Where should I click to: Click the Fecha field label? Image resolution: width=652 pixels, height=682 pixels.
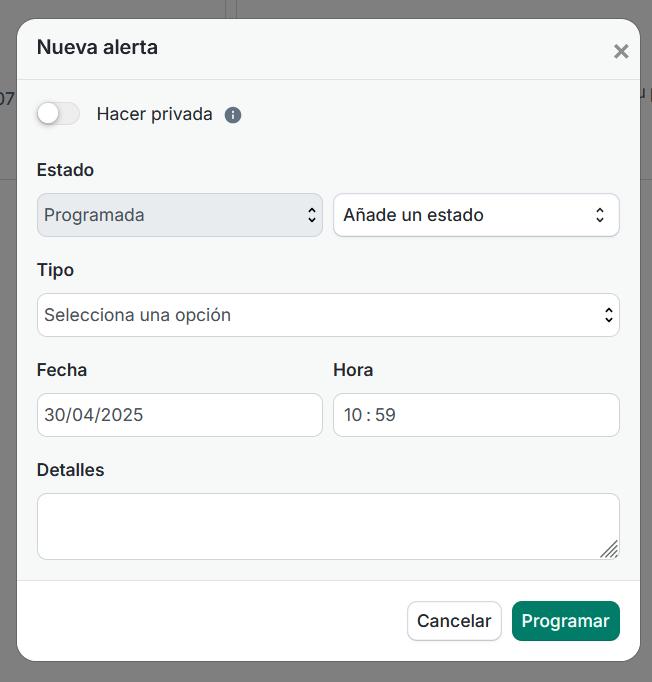pyautogui.click(x=62, y=370)
